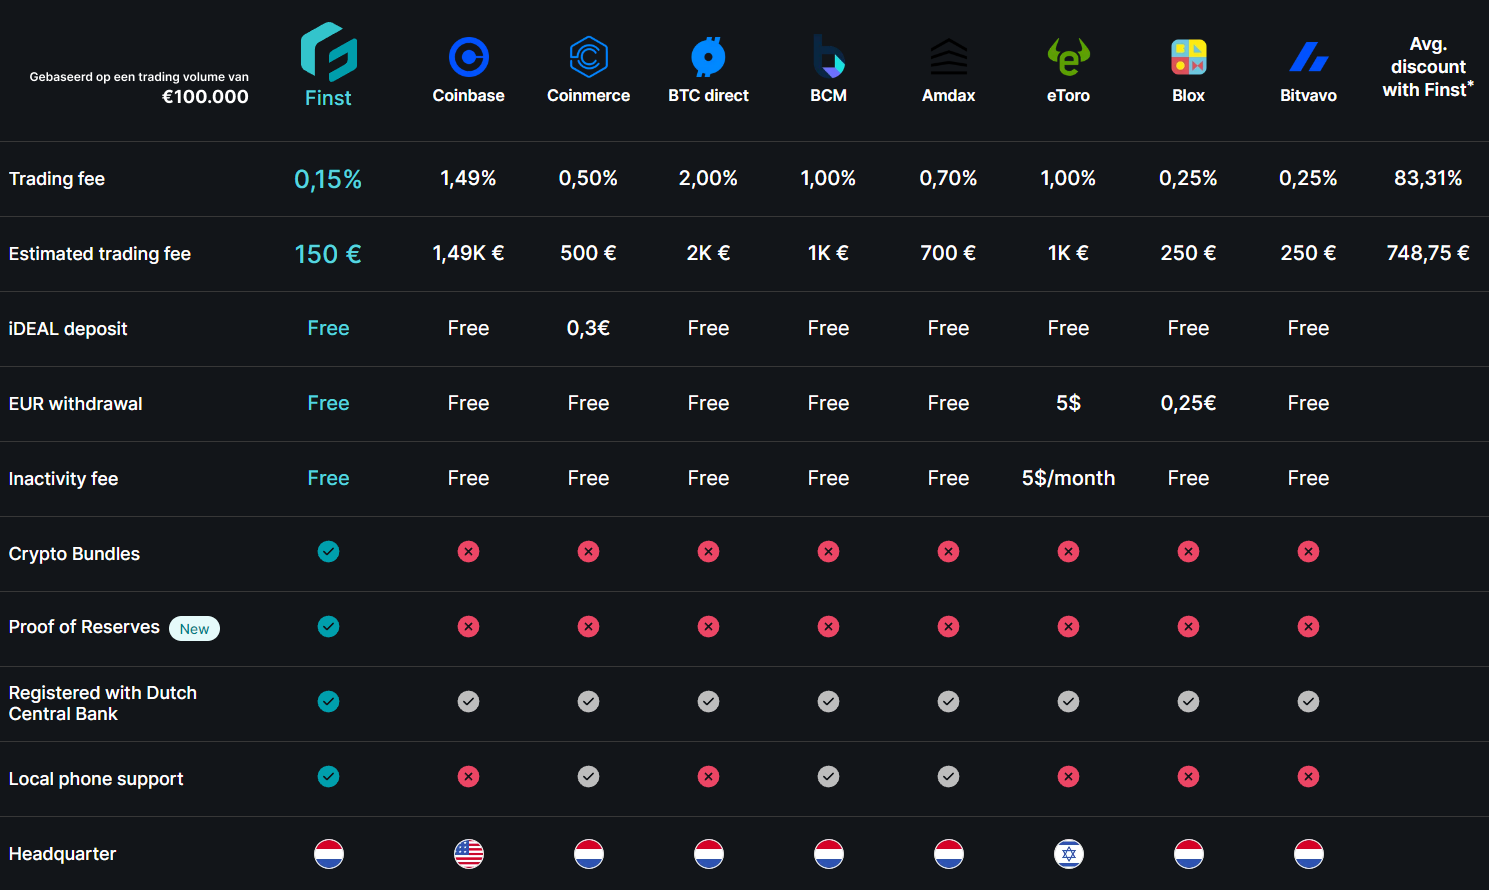Click Coinmerce's Local phone support grey checkmark

[x=588, y=776]
